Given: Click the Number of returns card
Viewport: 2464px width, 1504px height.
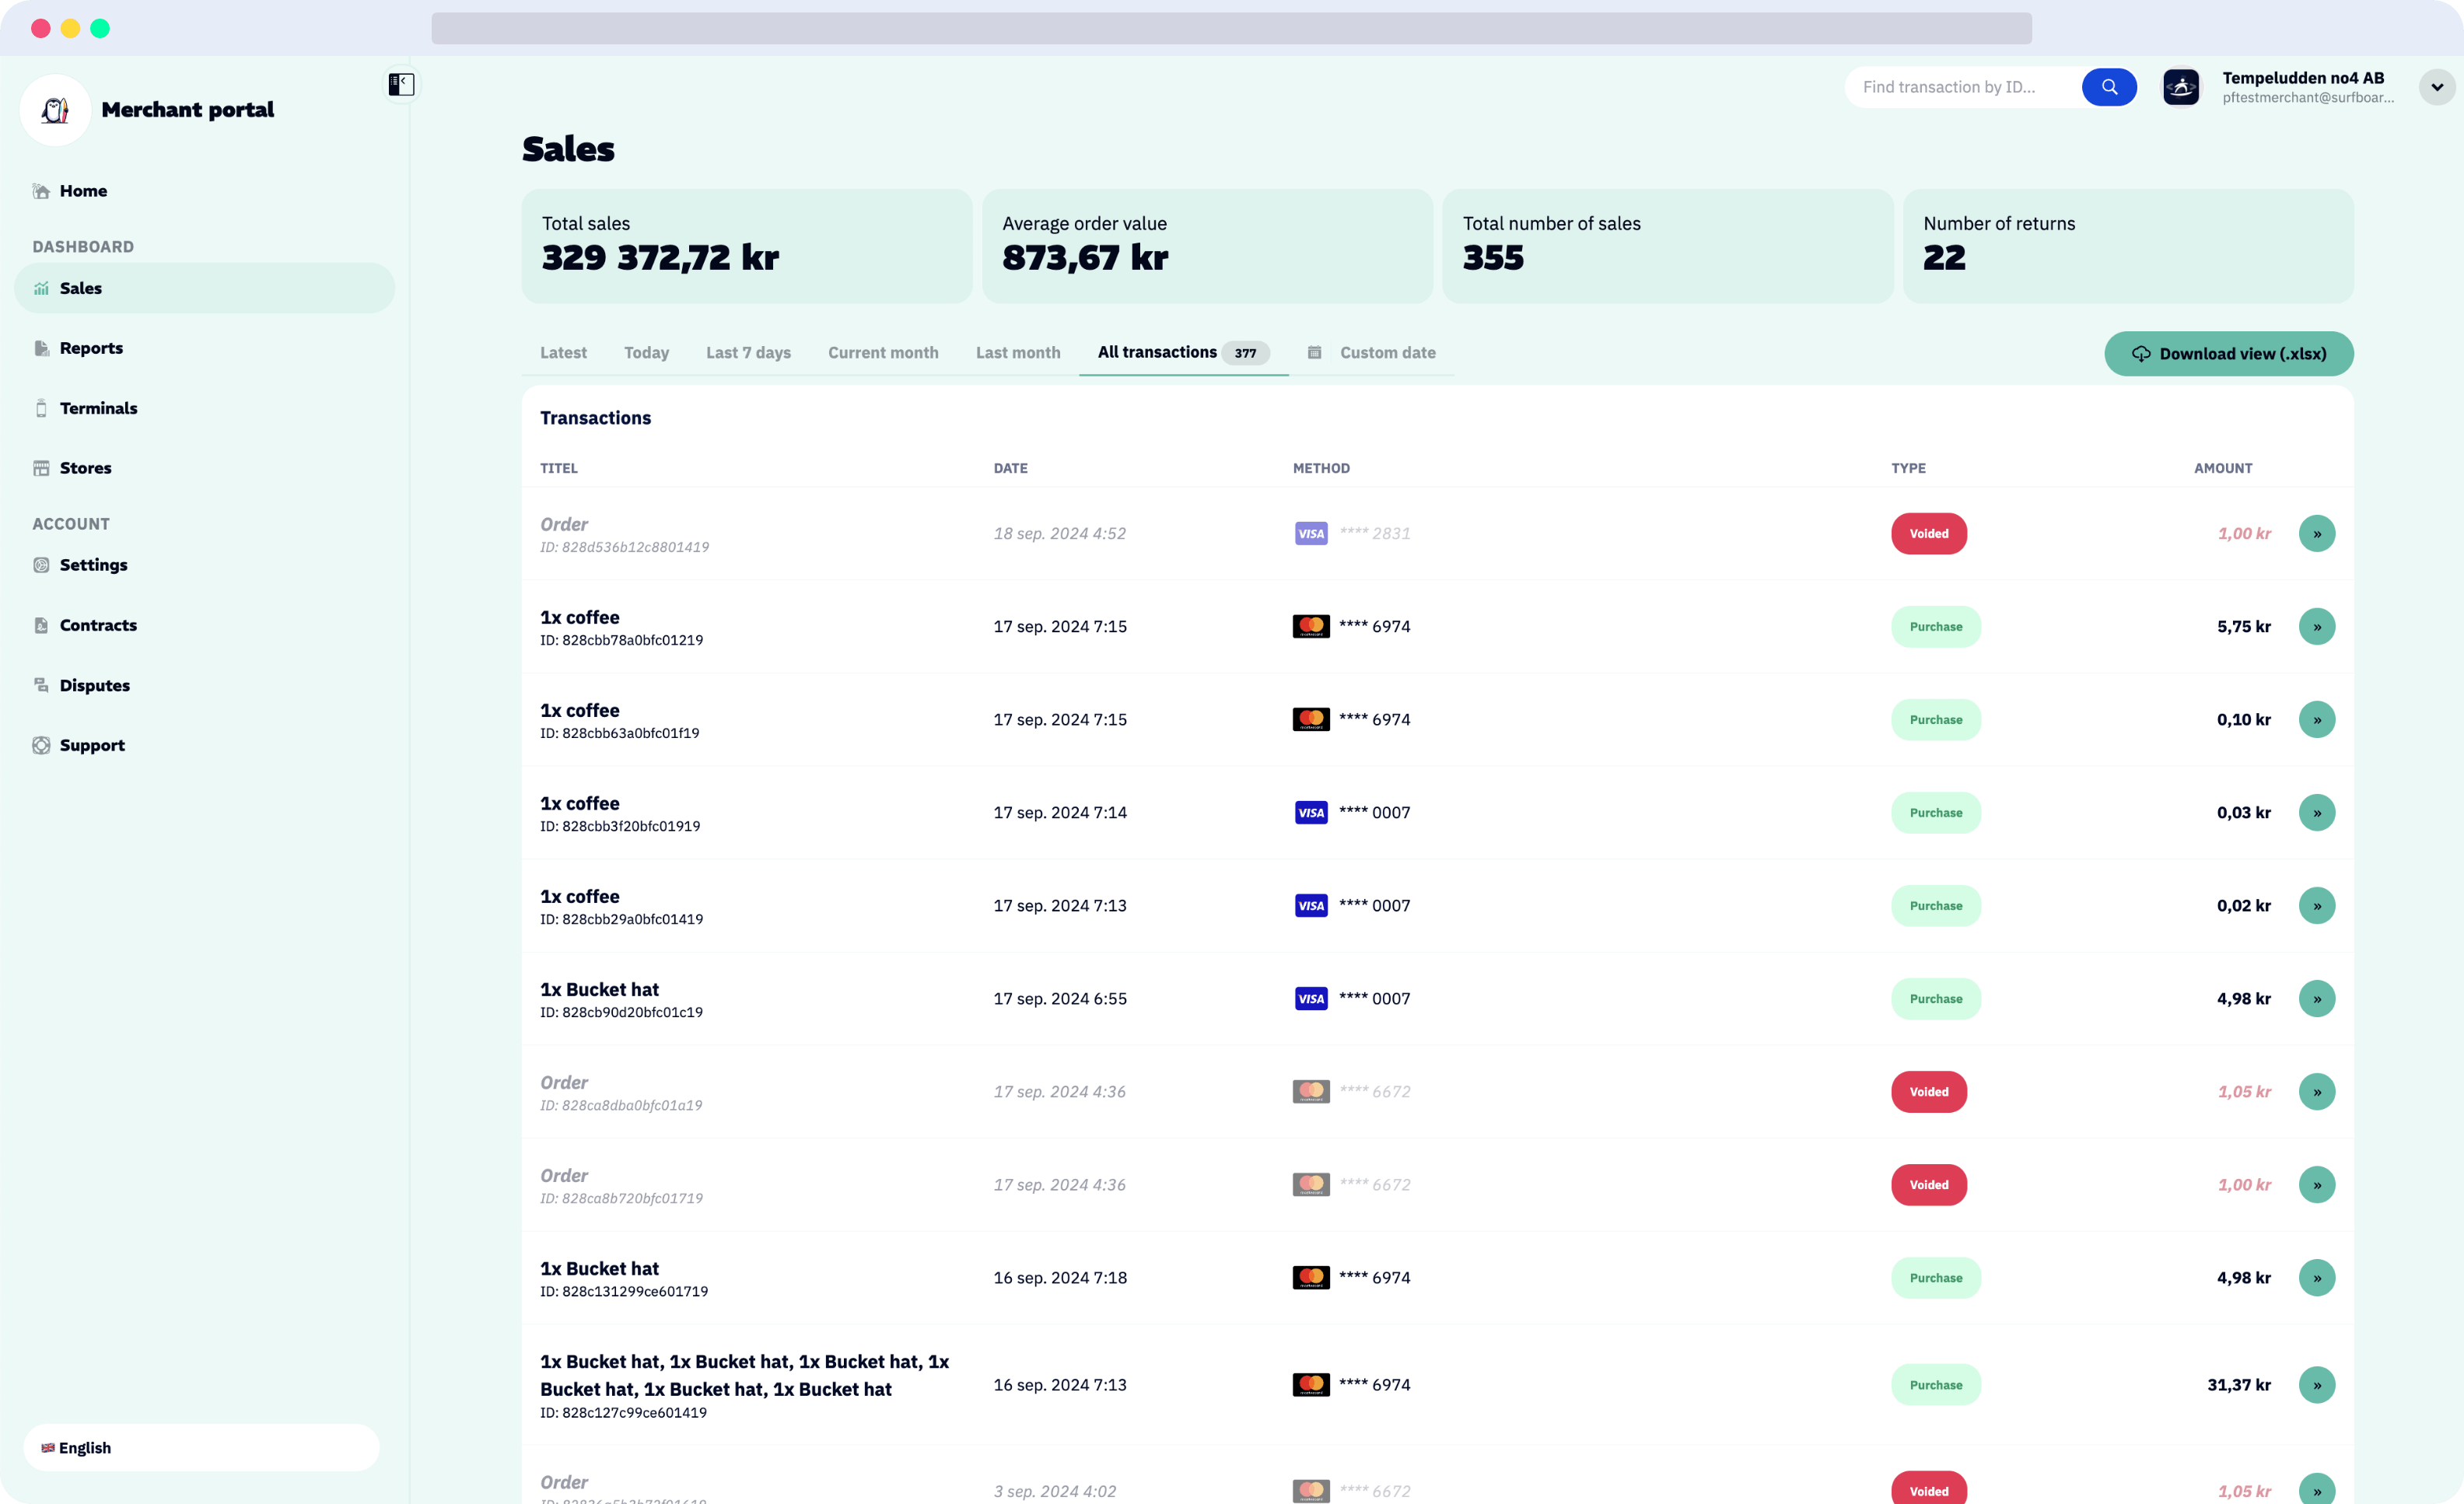Looking at the screenshot, I should [2128, 246].
